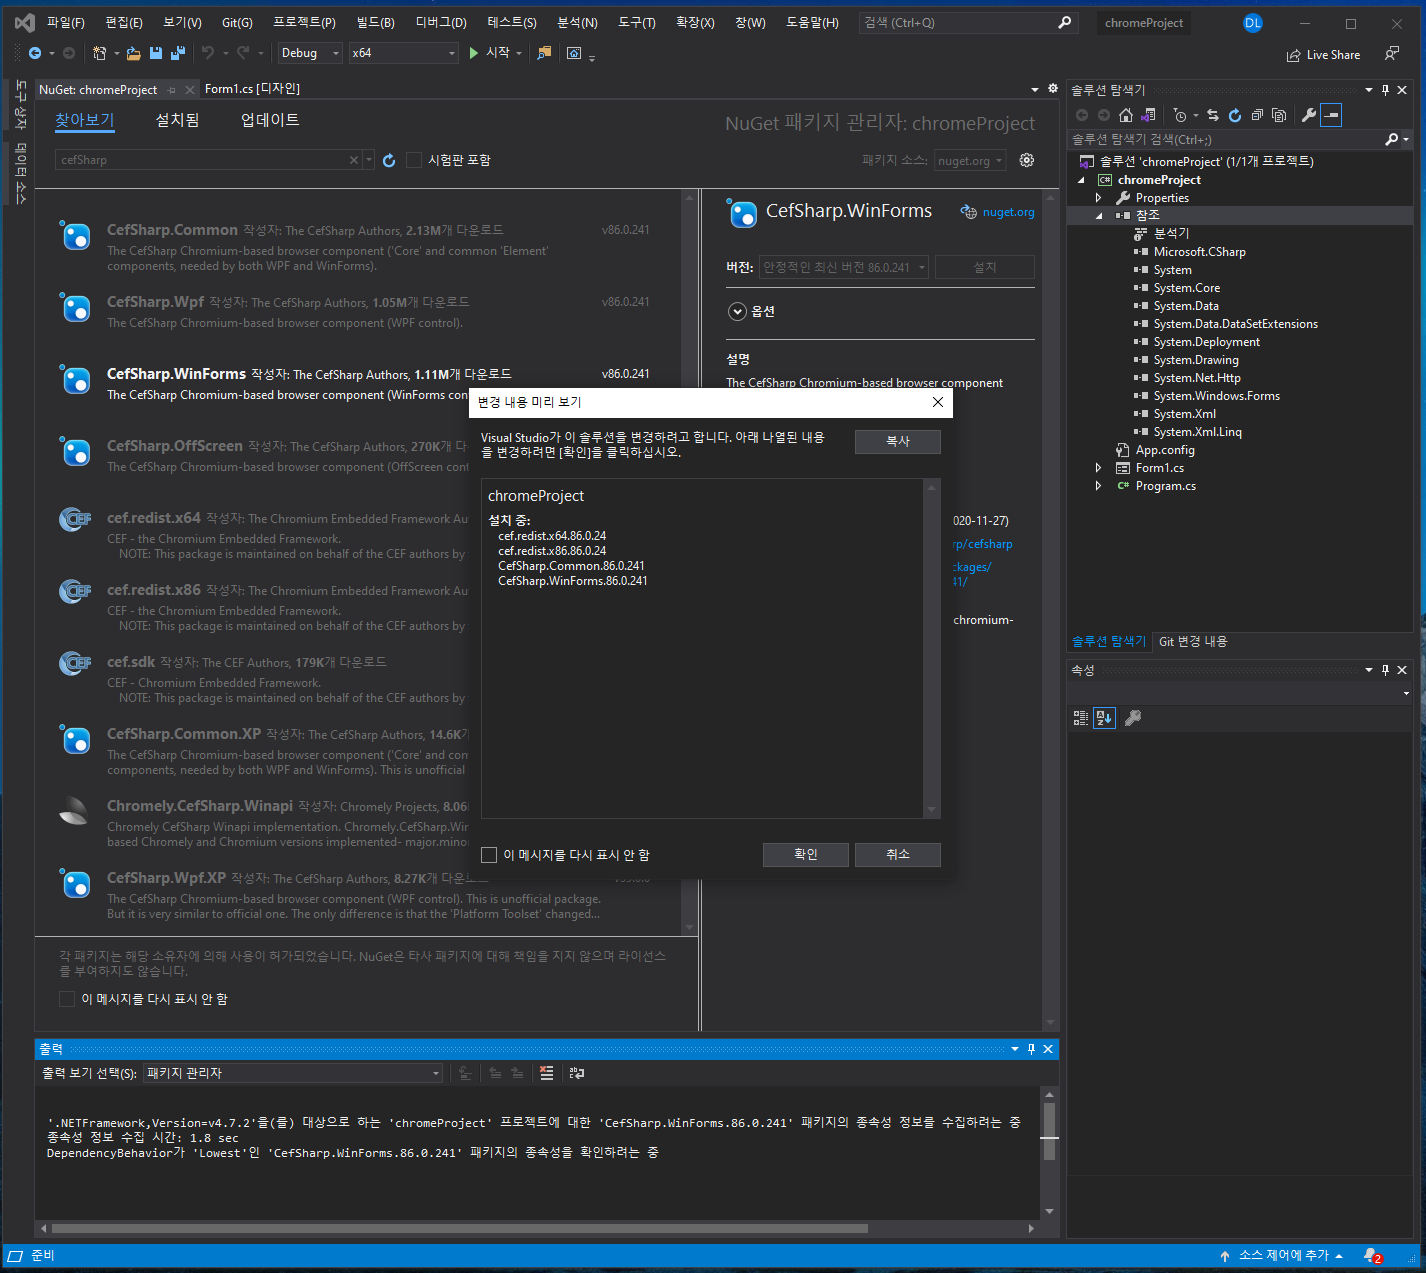
Task: Collapse the chromeProject project node
Action: coord(1081,180)
